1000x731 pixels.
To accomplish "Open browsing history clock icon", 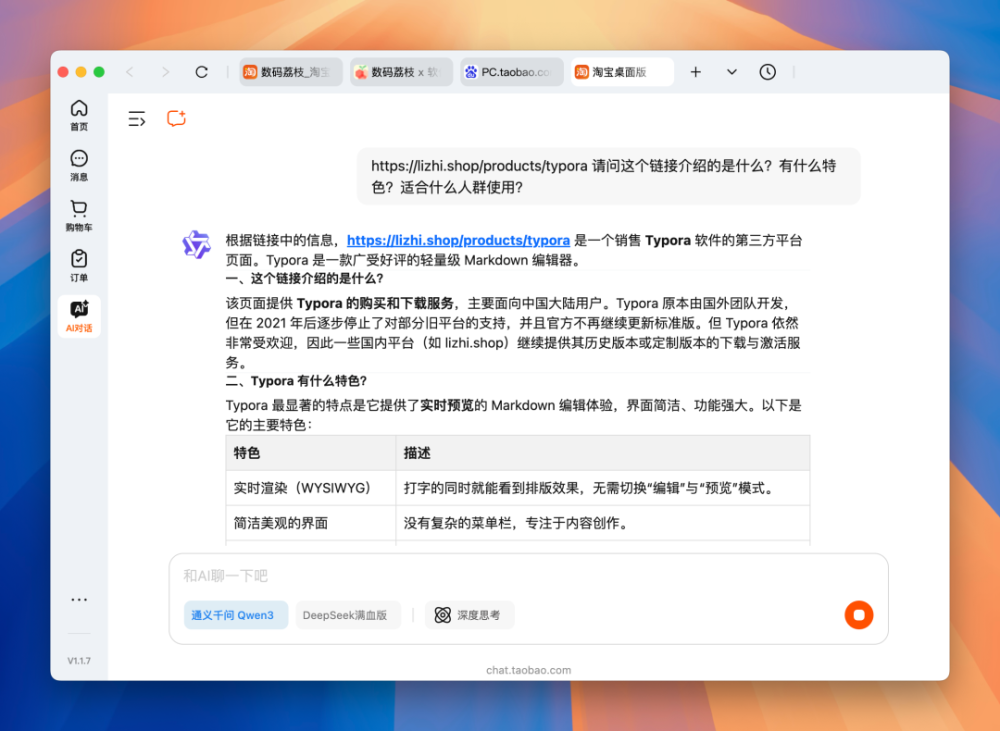I will pyautogui.click(x=767, y=72).
